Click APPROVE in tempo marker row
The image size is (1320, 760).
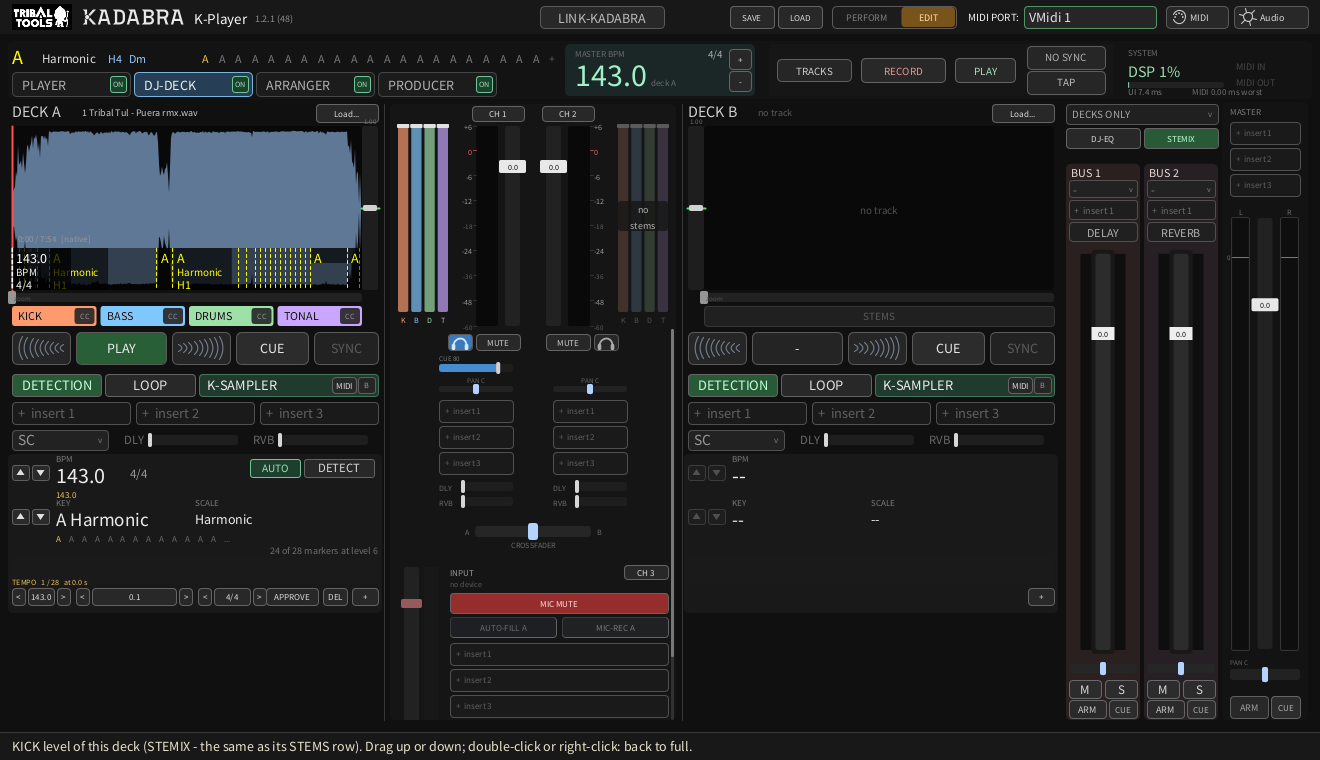(x=292, y=597)
